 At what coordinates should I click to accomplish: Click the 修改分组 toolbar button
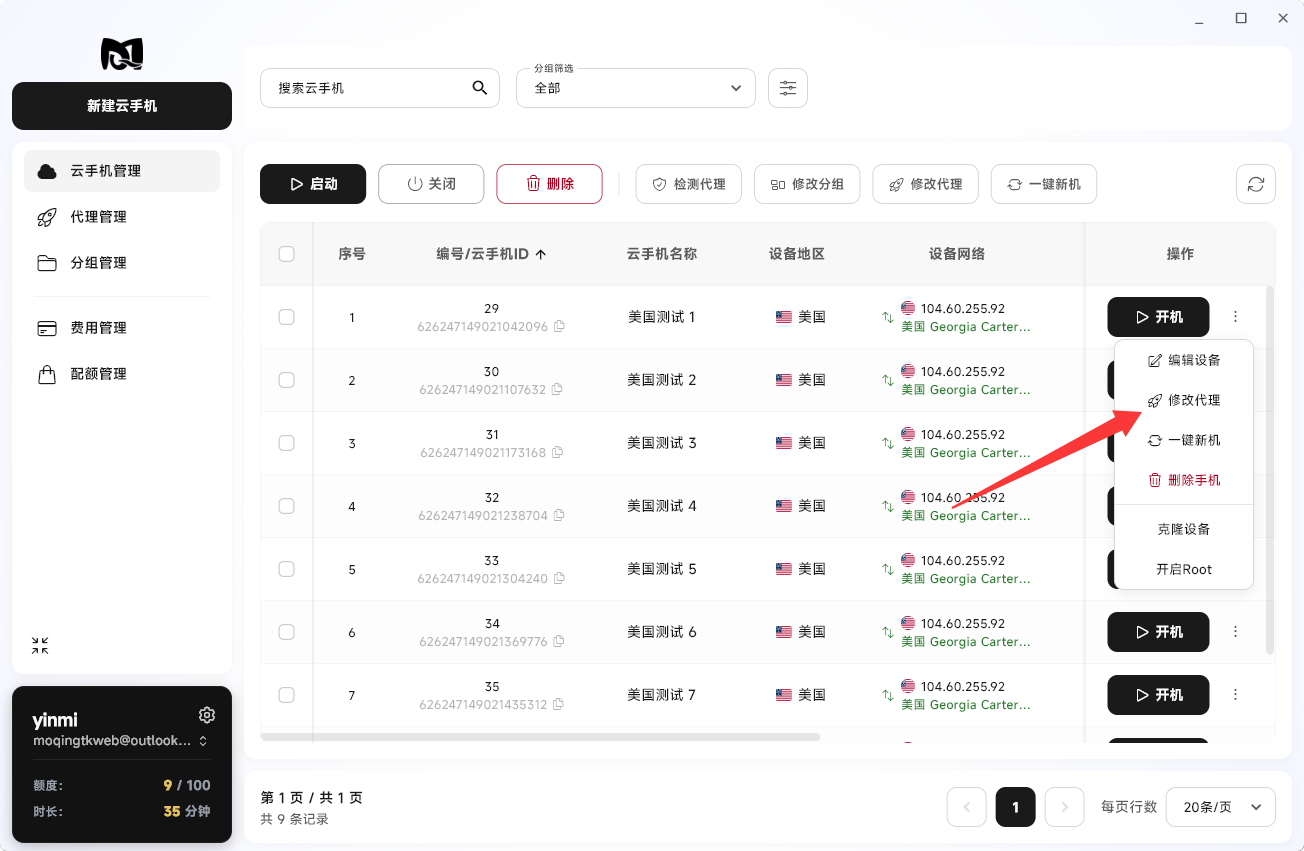coord(807,184)
